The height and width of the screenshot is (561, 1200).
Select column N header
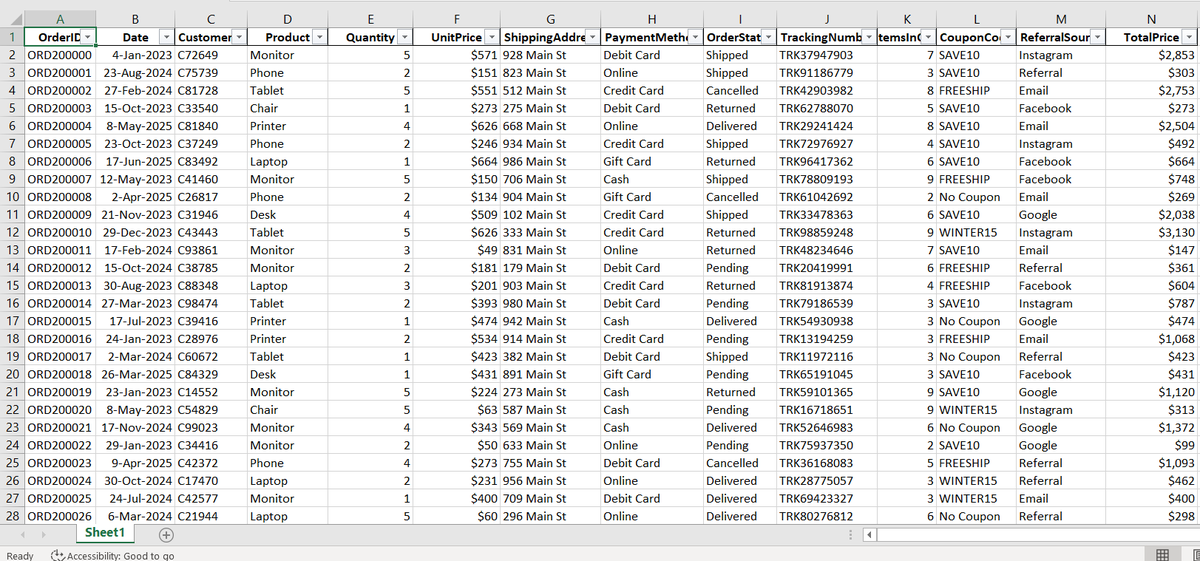1152,18
